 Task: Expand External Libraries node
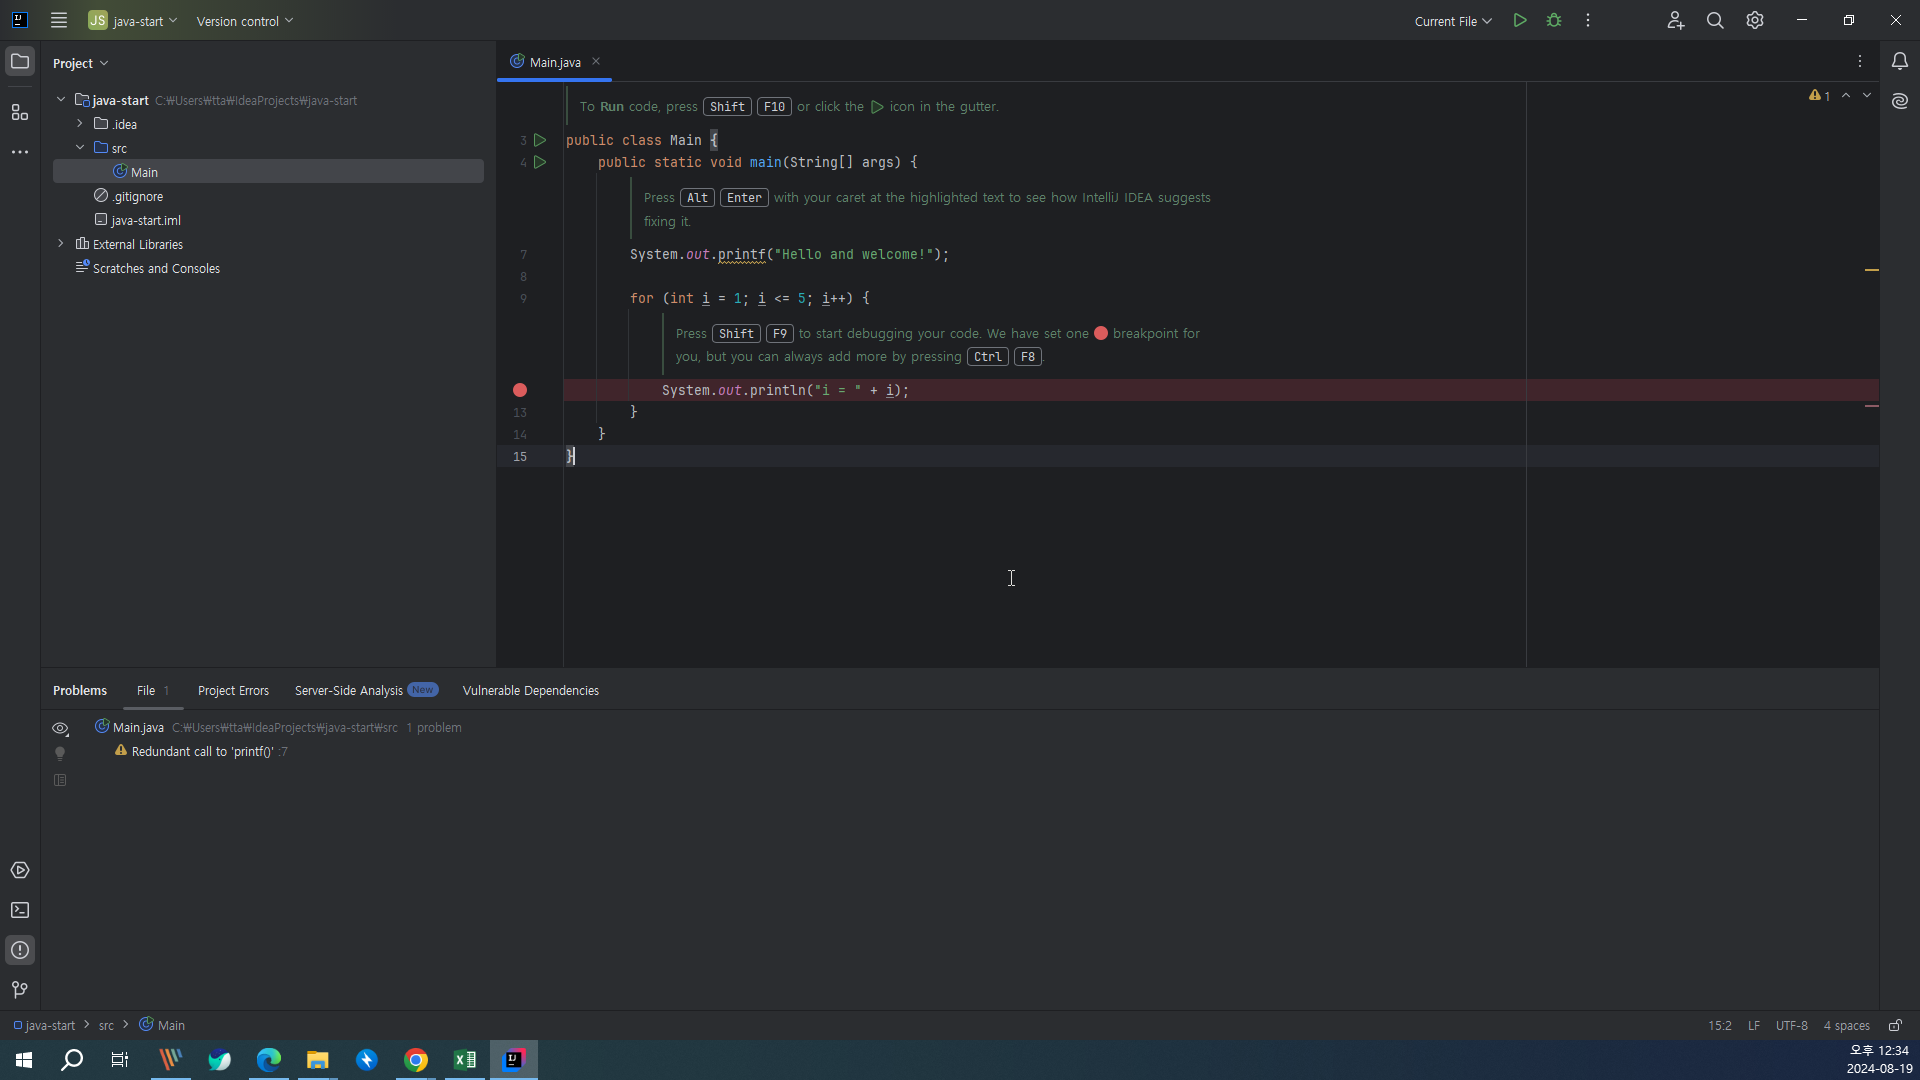click(61, 244)
